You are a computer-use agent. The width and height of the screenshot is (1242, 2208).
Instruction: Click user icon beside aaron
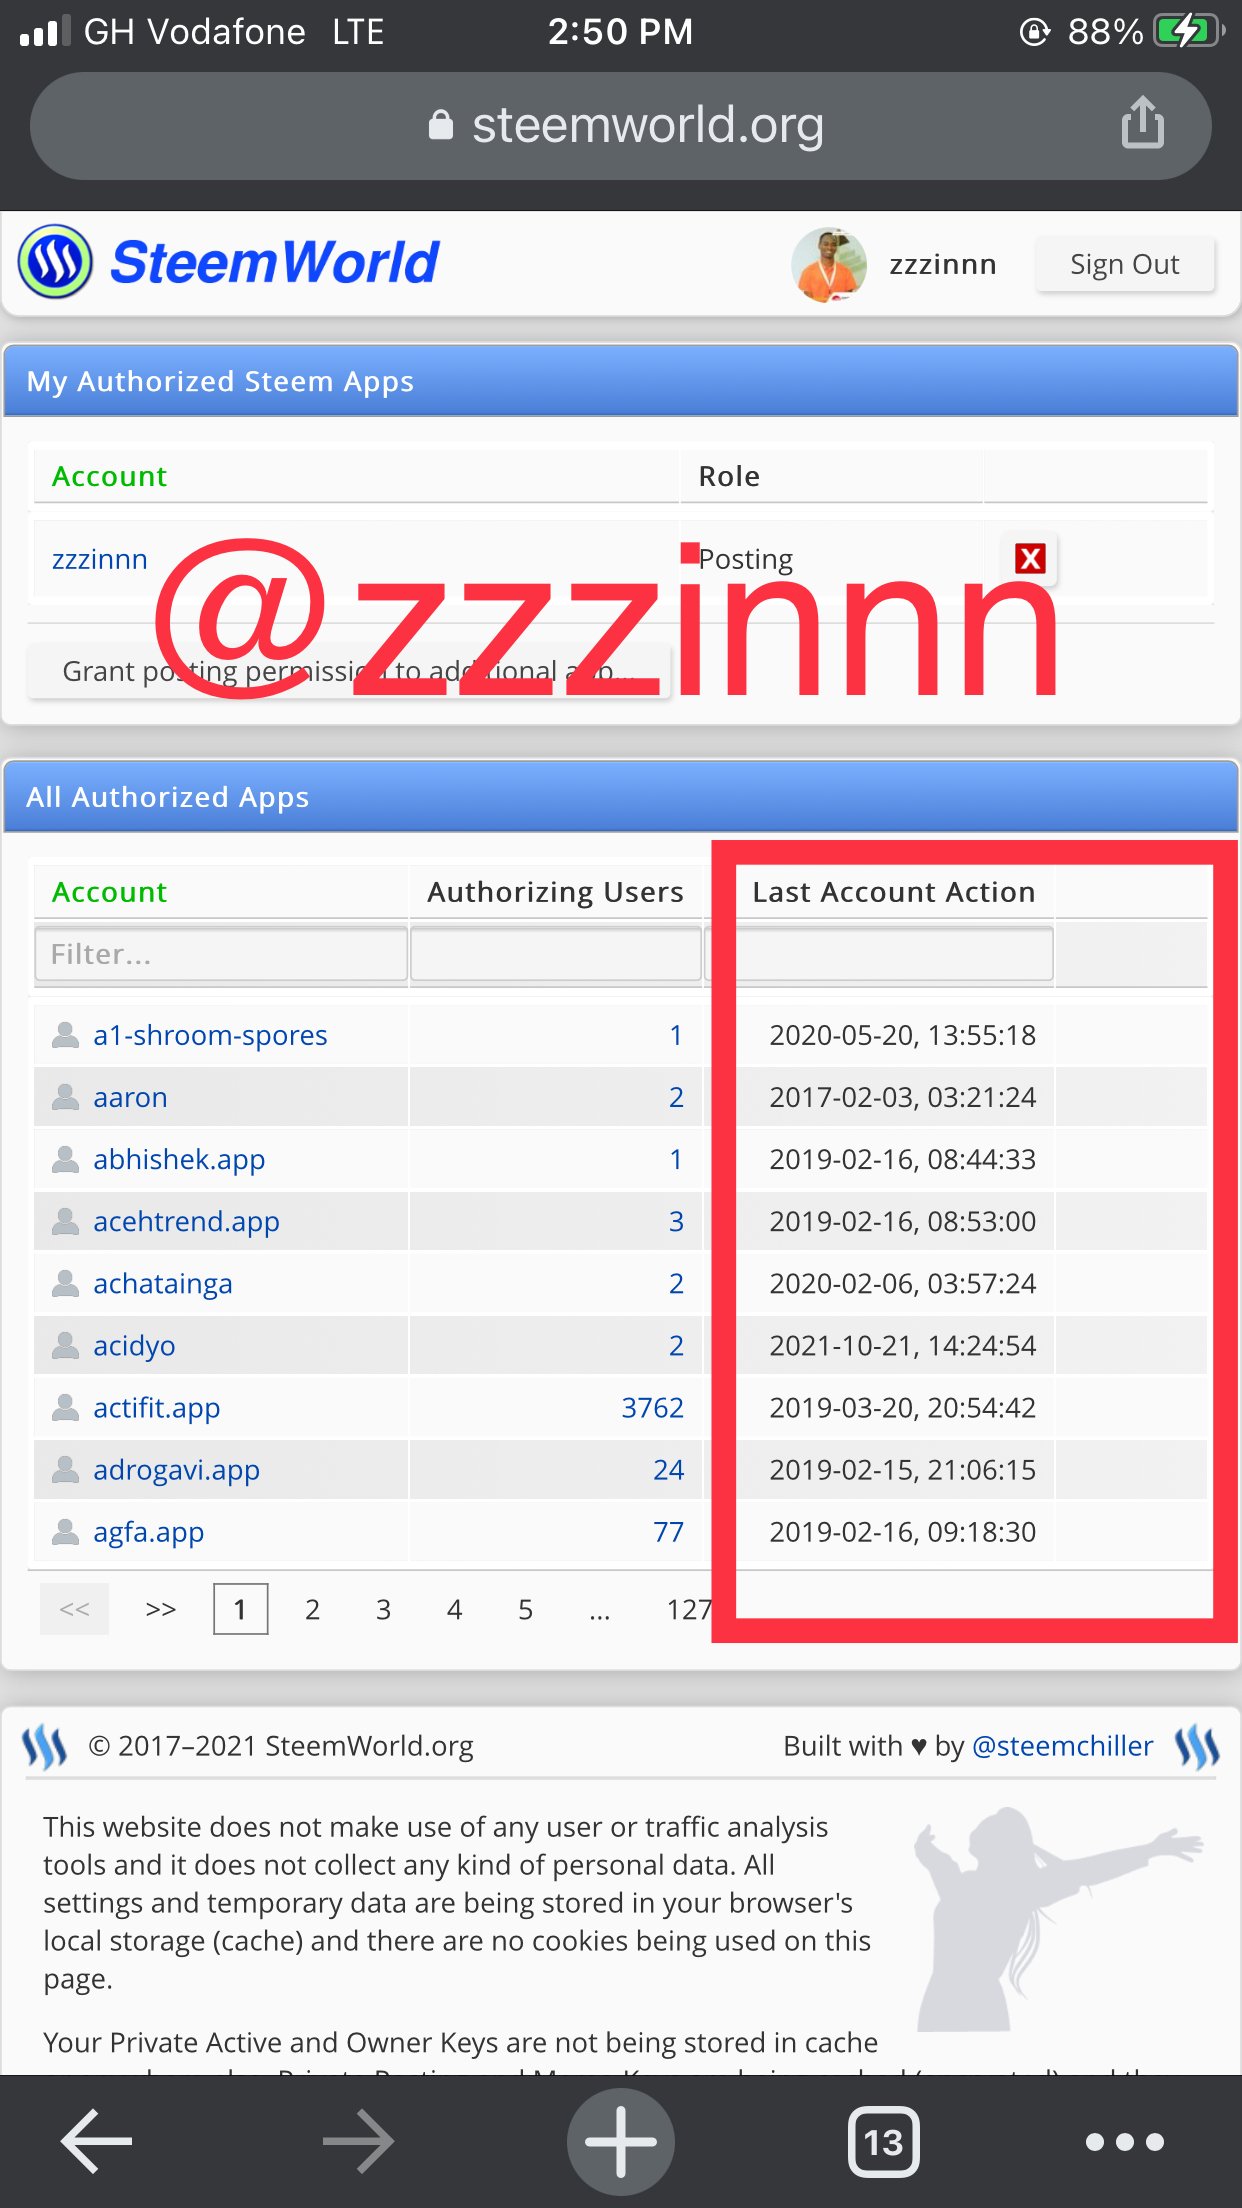(x=65, y=1097)
